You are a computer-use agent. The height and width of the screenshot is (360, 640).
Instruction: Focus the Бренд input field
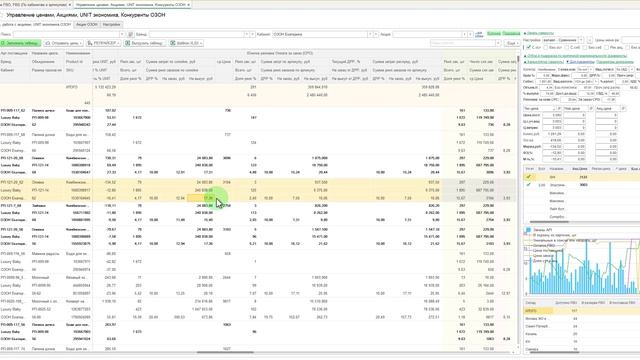tap(197, 34)
